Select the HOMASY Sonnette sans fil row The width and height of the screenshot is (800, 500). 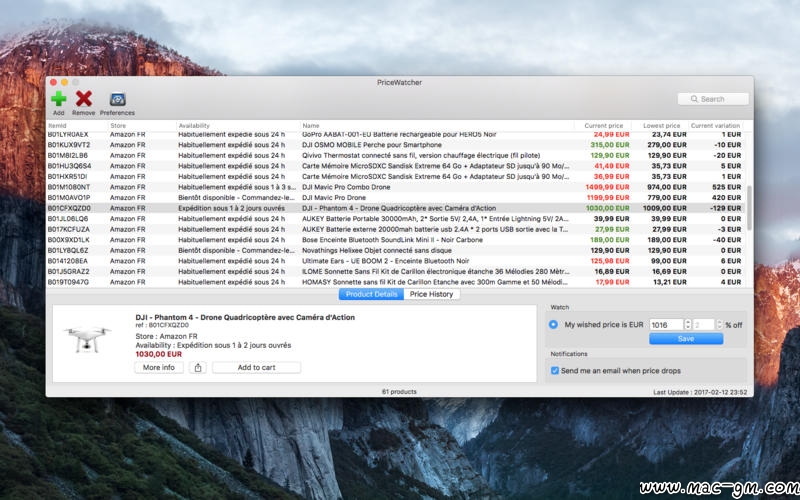click(395, 282)
